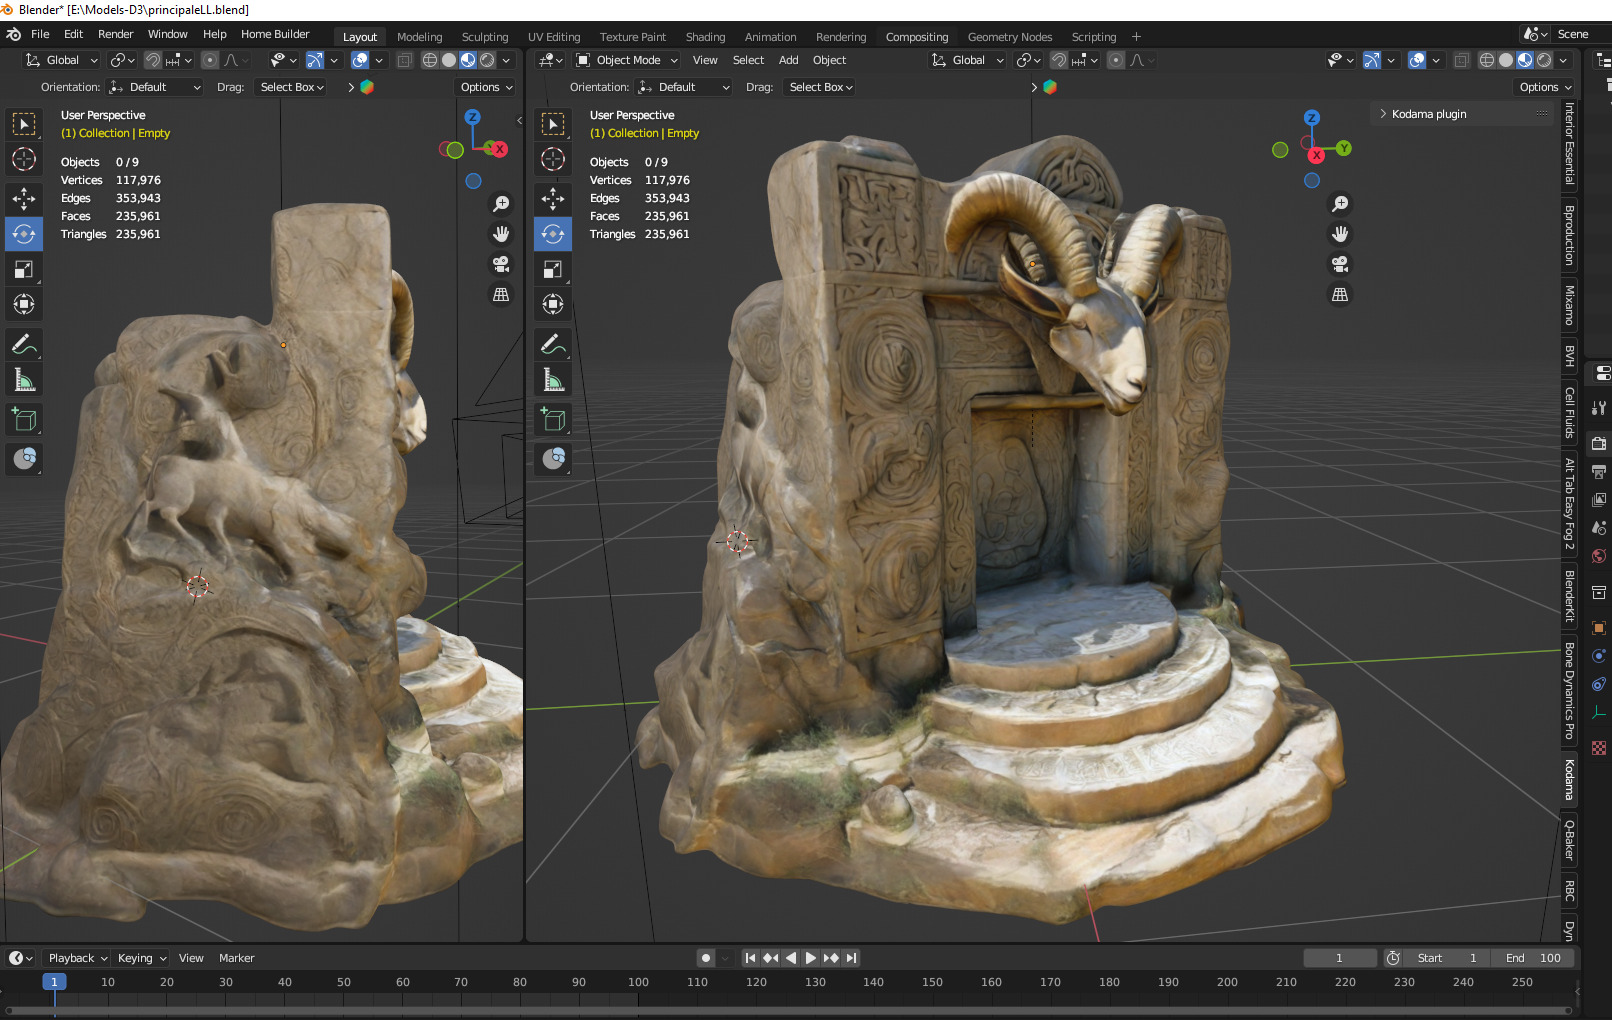This screenshot has height=1020, width=1612.
Task: Open Keying dropdown in timeline
Action: (x=141, y=958)
